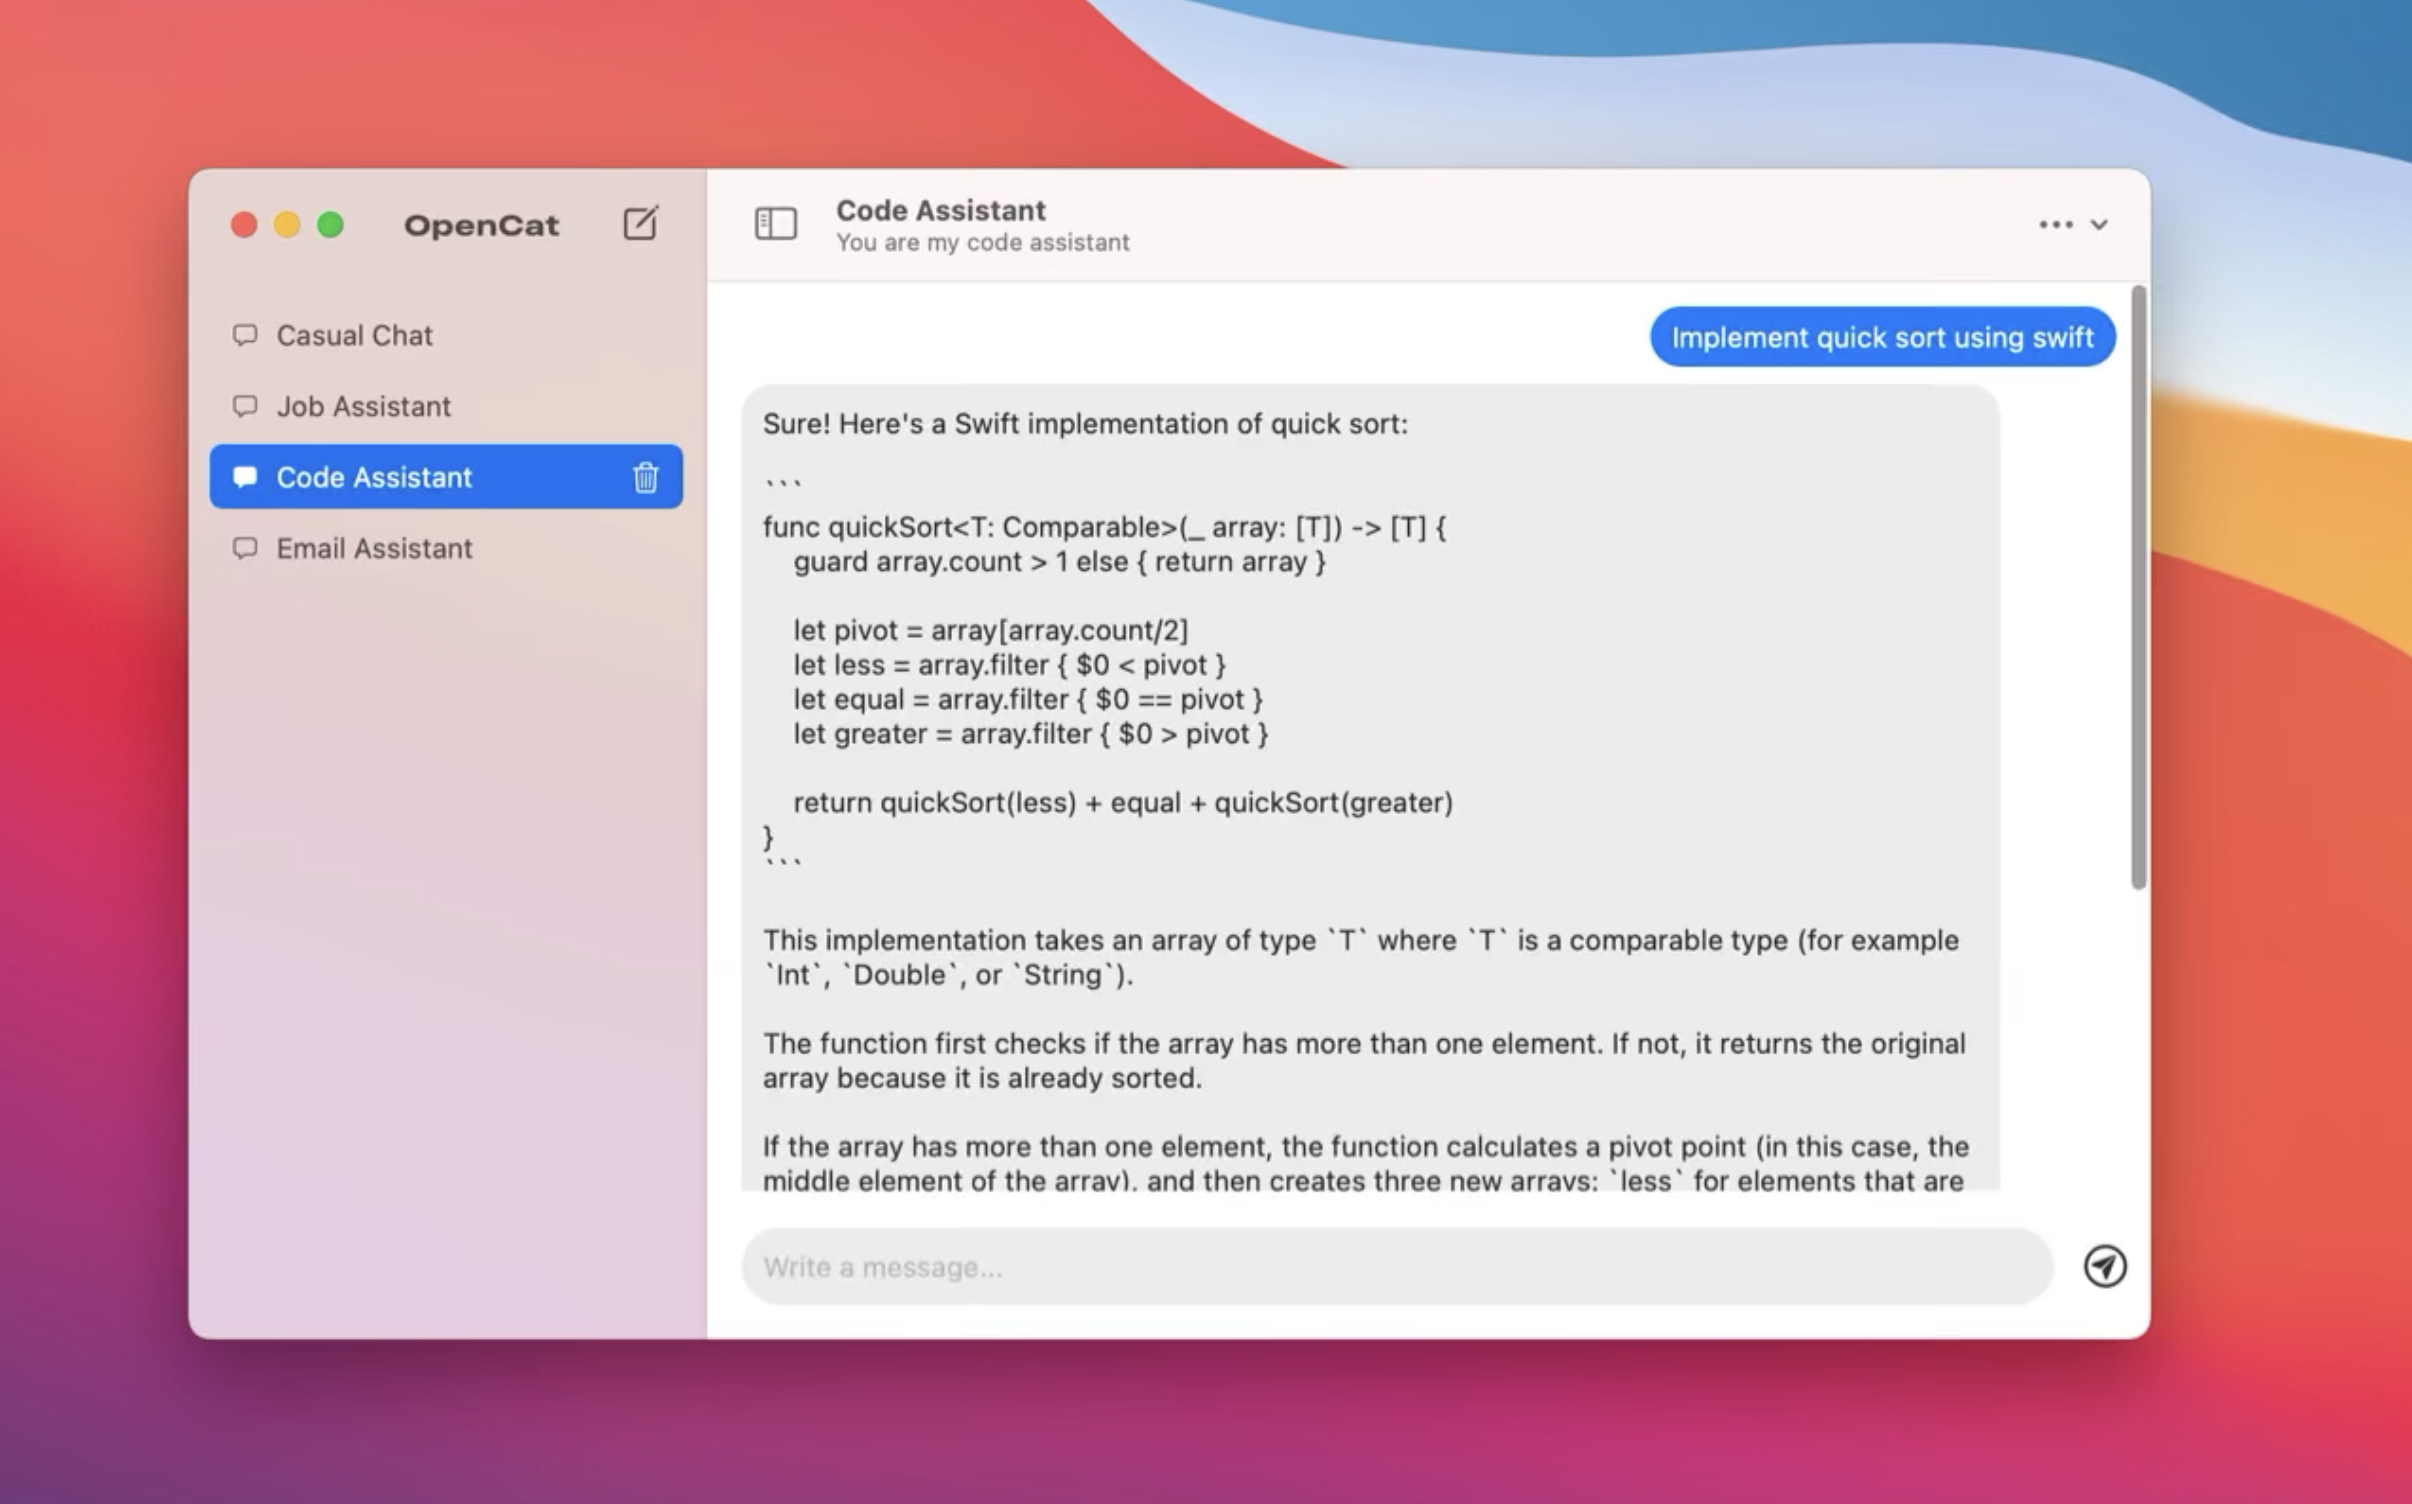This screenshot has height=1504, width=2412.
Task: Click the Casual Chat bubble icon
Action: (x=245, y=335)
